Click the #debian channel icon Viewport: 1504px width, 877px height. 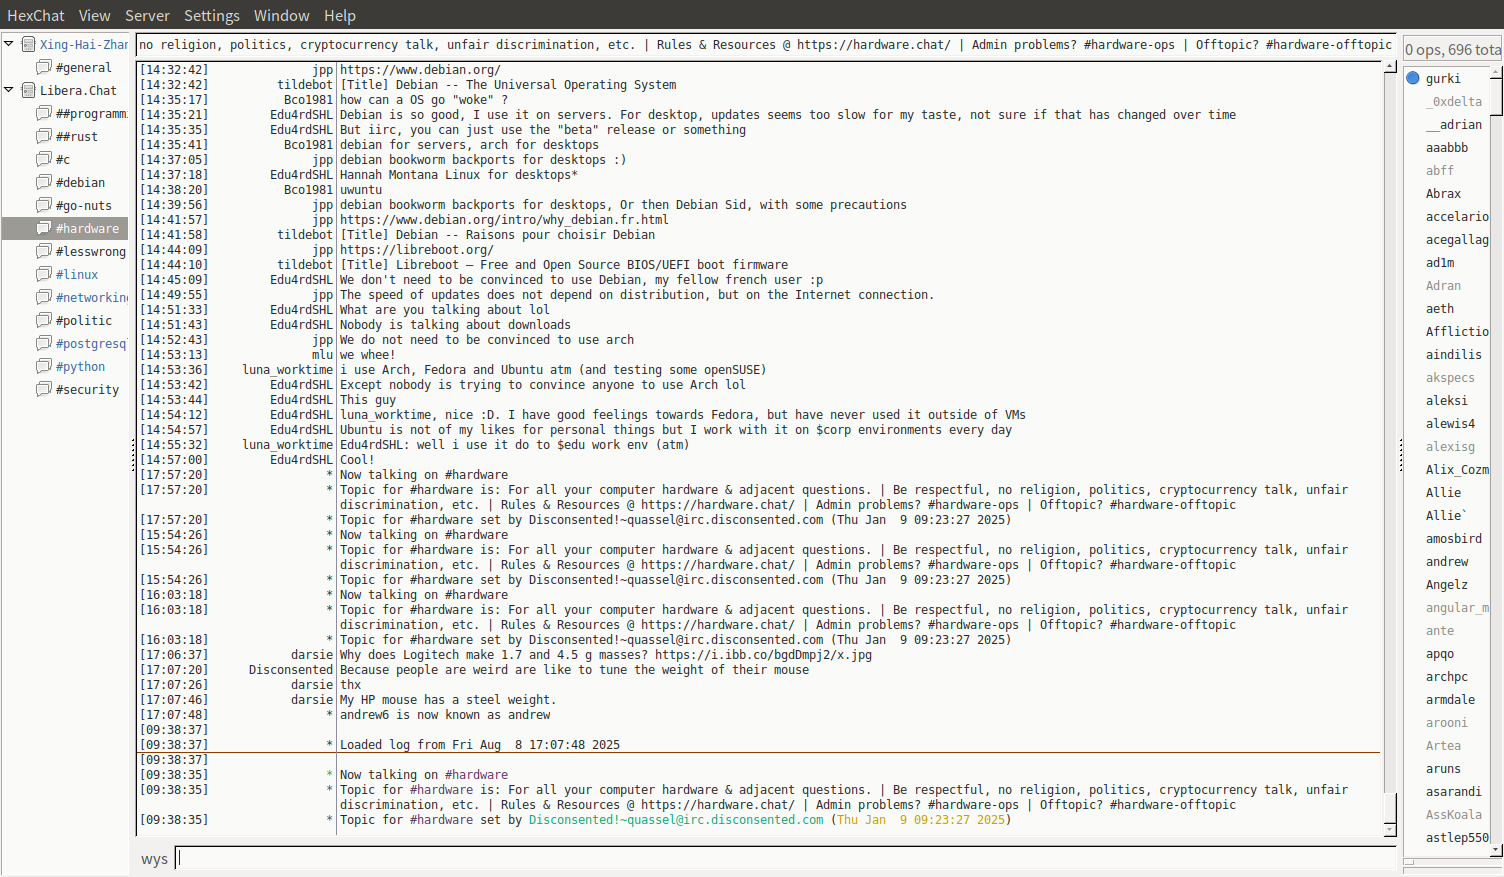44,182
